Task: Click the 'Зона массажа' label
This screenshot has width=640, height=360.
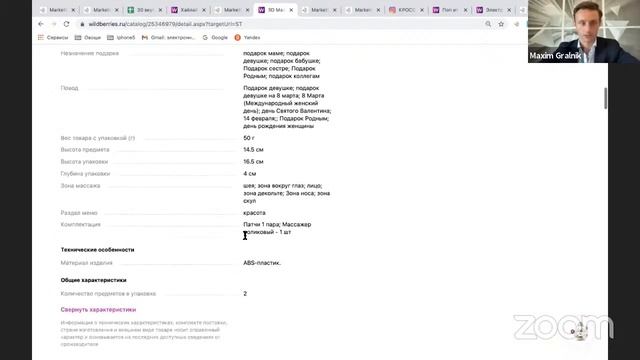Action: pos(80,186)
